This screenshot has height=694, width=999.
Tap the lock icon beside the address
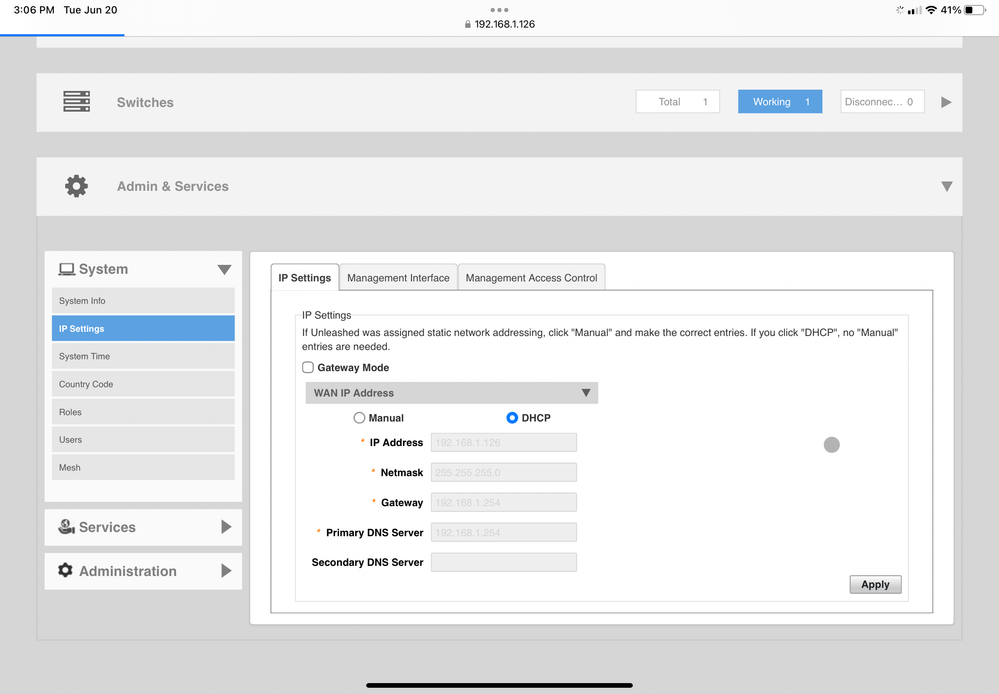468,24
